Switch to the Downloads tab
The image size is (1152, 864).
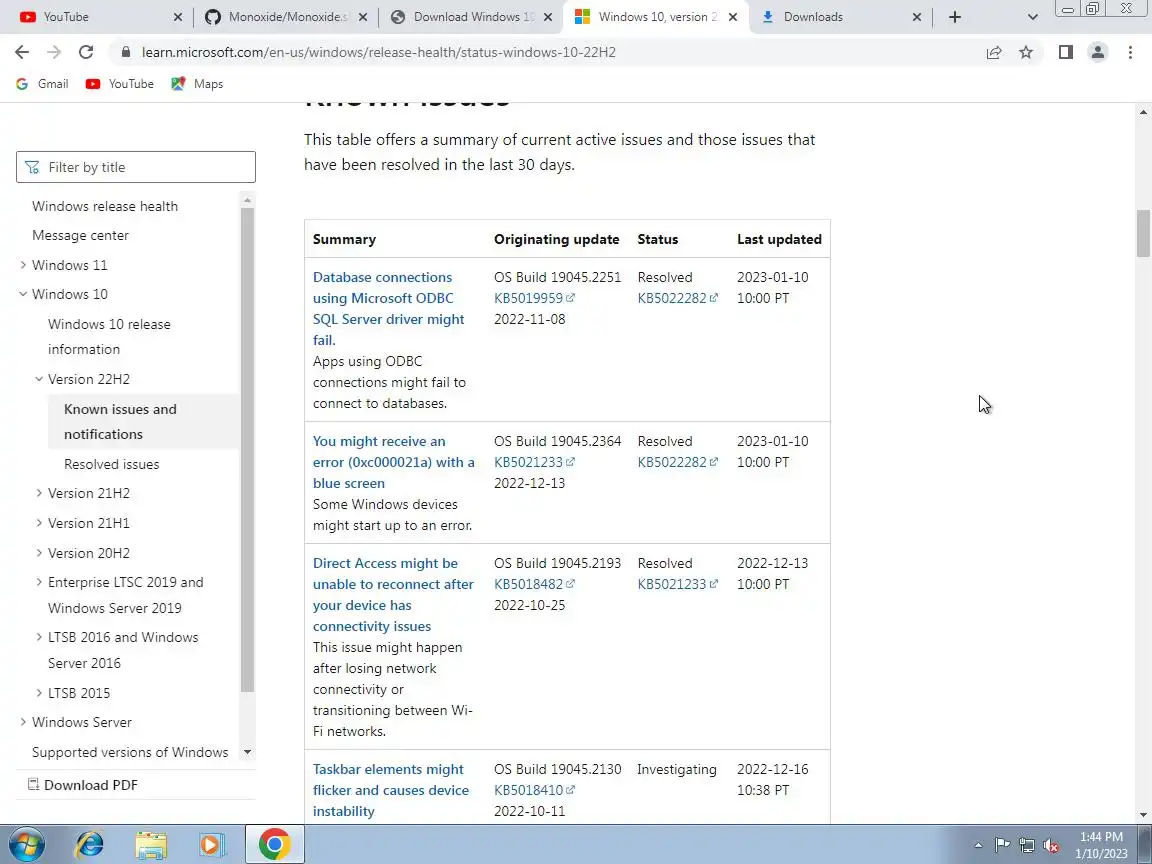pyautogui.click(x=838, y=17)
